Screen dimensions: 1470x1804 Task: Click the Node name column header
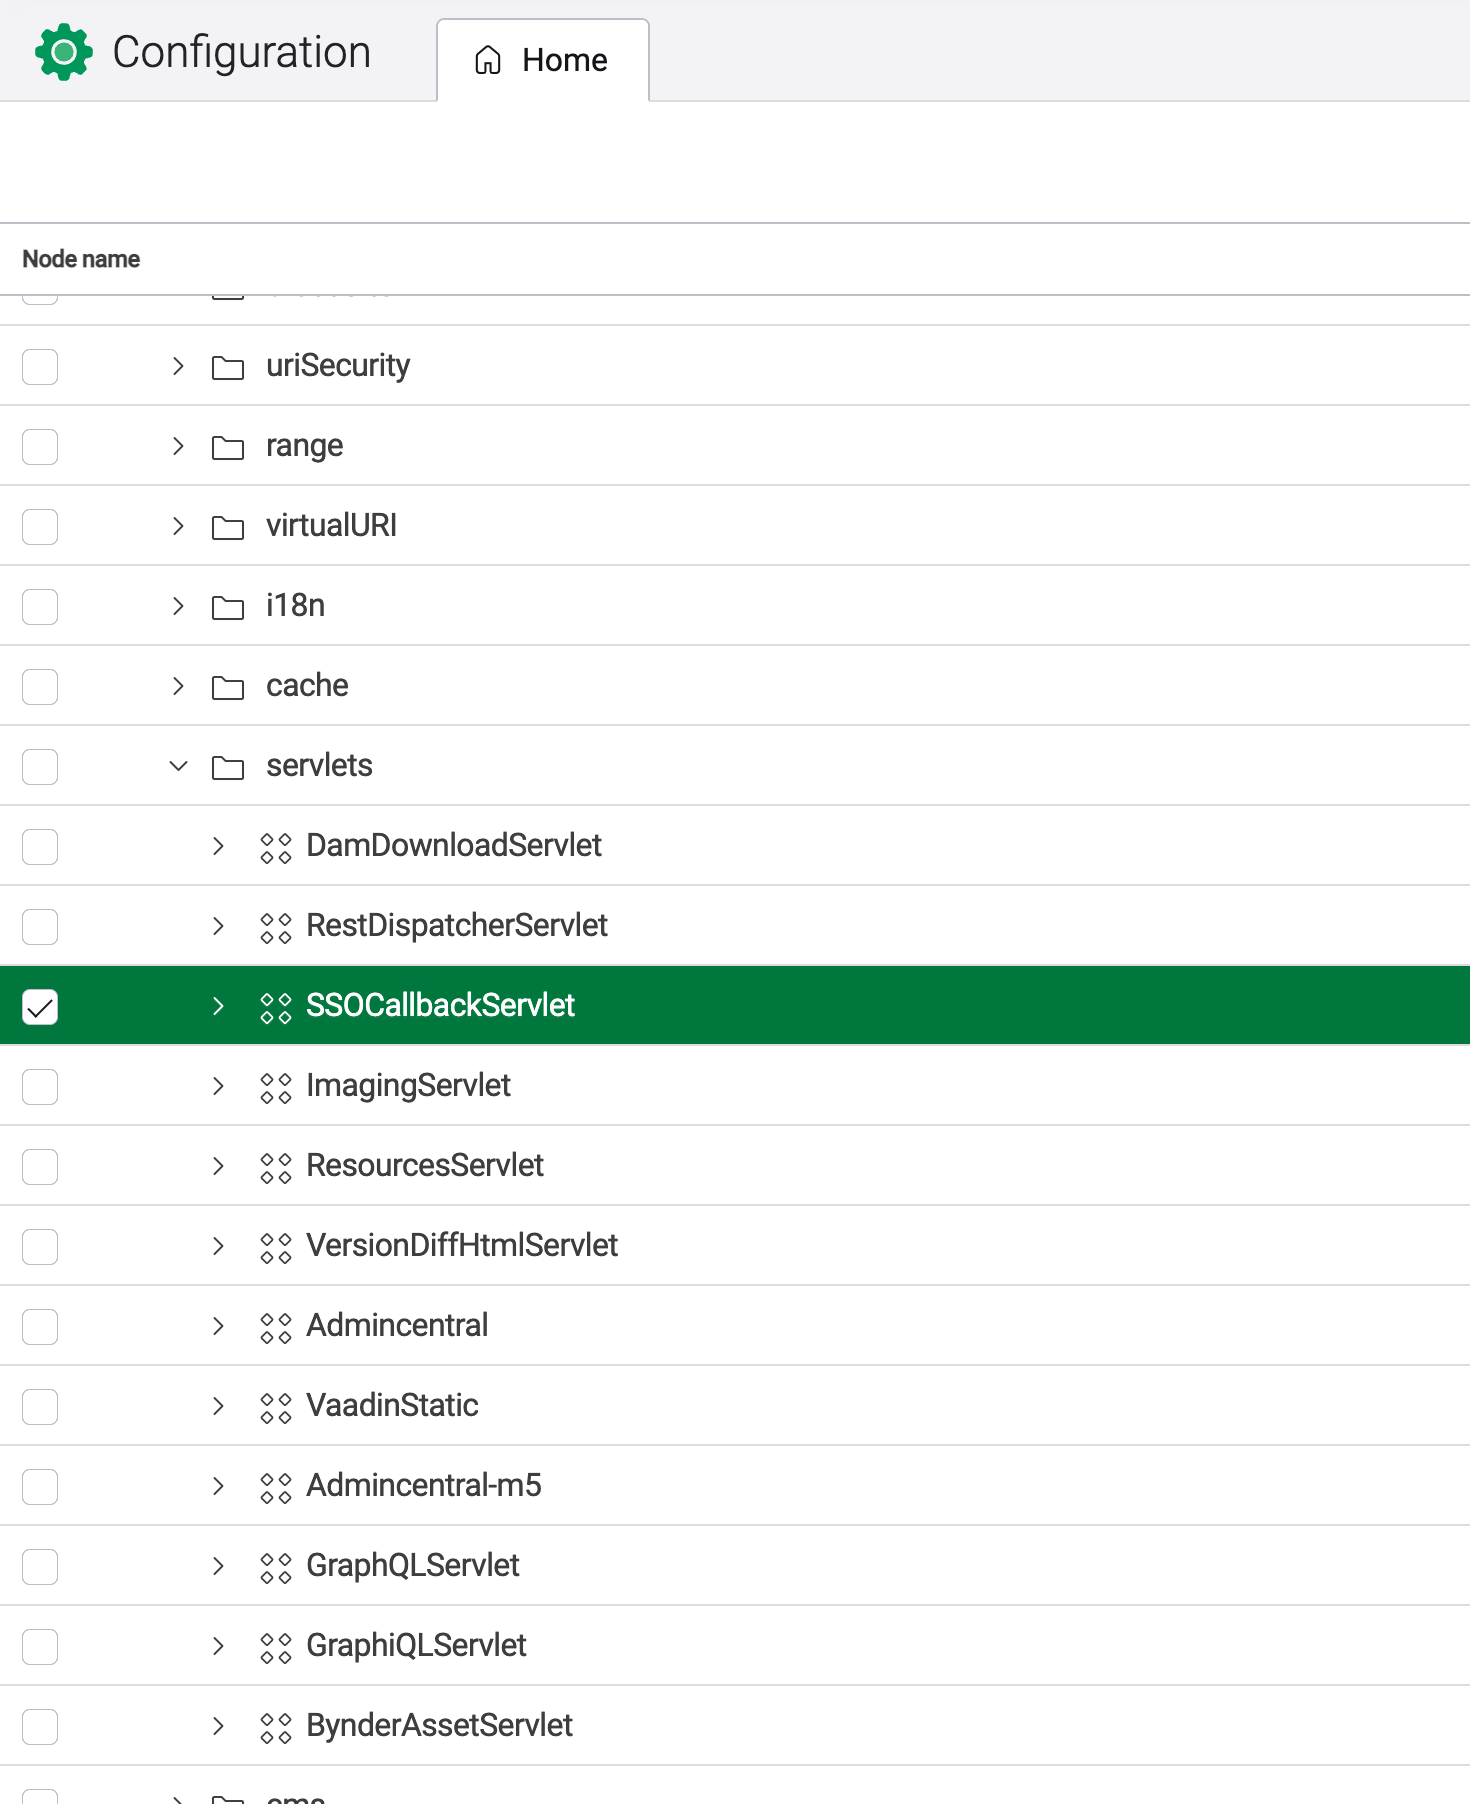tap(81, 259)
